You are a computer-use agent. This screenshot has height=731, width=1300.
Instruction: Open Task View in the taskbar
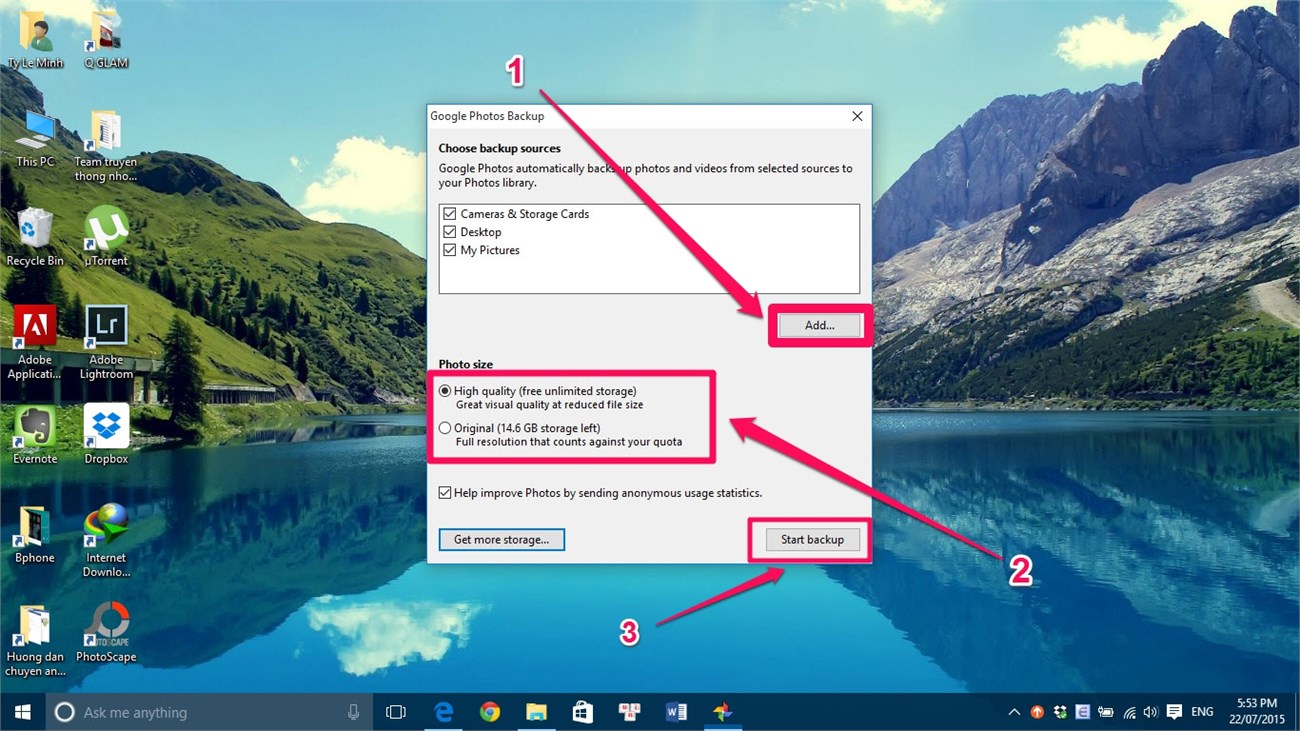click(x=396, y=712)
